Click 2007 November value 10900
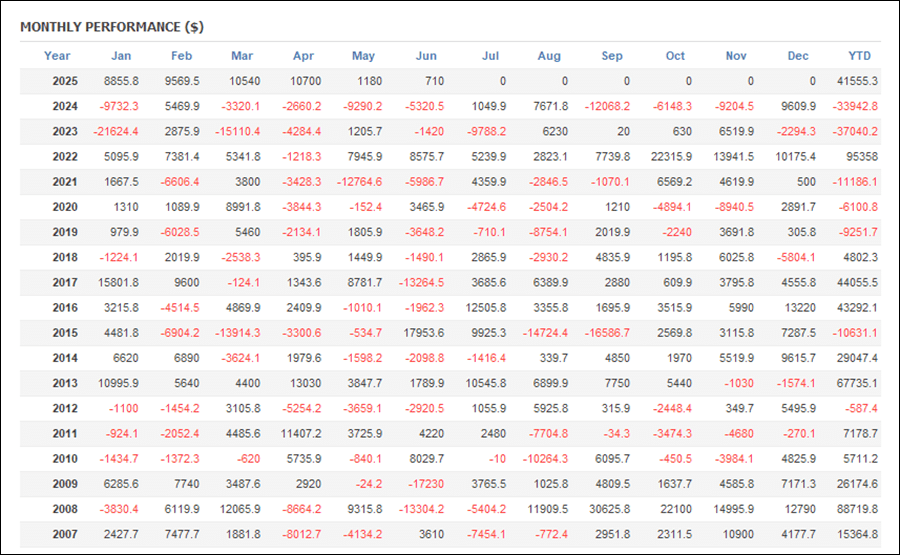Image resolution: width=900 pixels, height=555 pixels. point(738,534)
